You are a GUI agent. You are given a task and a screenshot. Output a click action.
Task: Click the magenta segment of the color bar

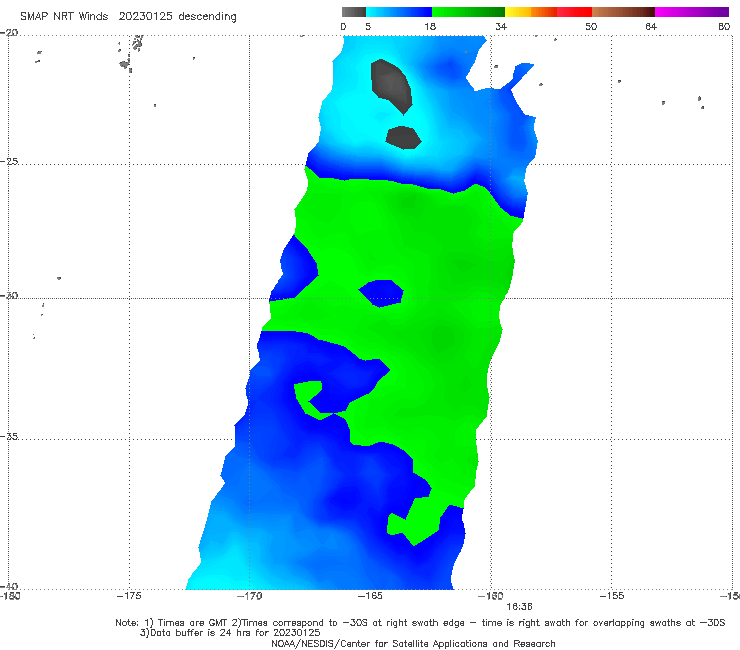pyautogui.click(x=692, y=12)
